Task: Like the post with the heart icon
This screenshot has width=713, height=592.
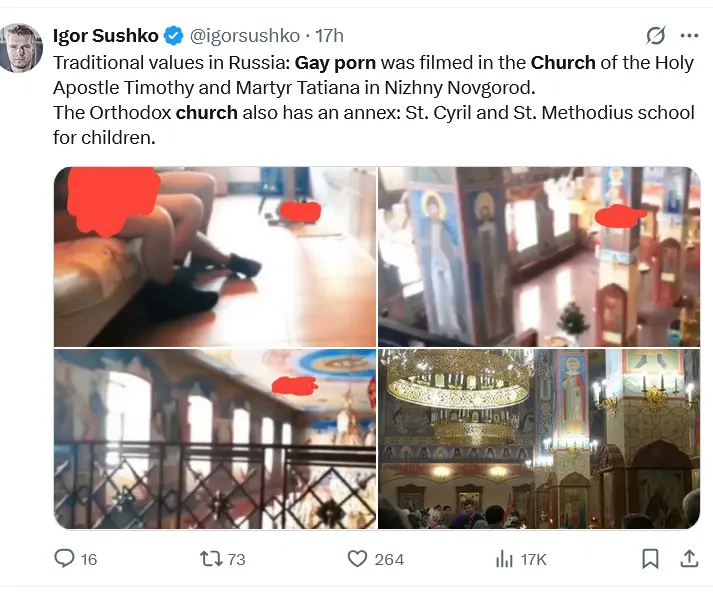Action: click(357, 559)
